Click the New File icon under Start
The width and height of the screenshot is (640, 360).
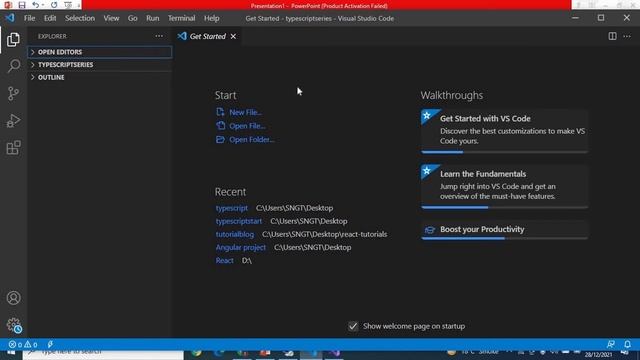coord(220,112)
